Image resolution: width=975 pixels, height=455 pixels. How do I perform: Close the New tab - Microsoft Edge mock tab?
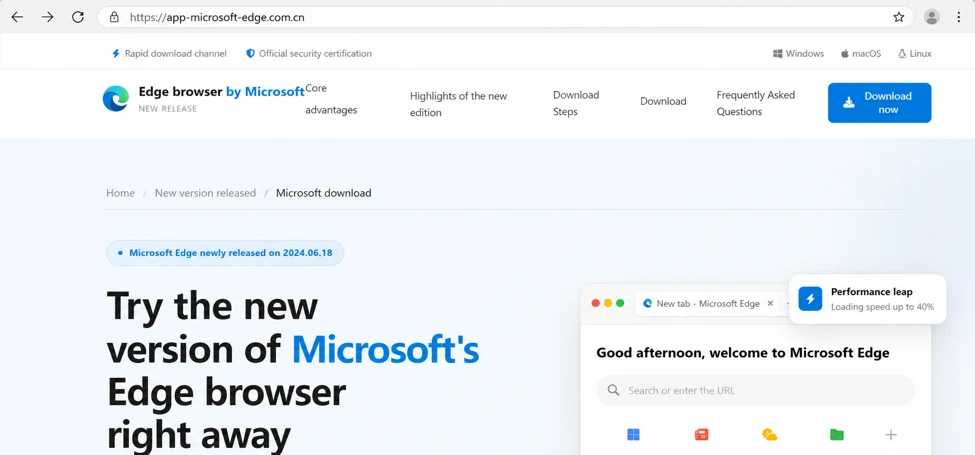(770, 303)
